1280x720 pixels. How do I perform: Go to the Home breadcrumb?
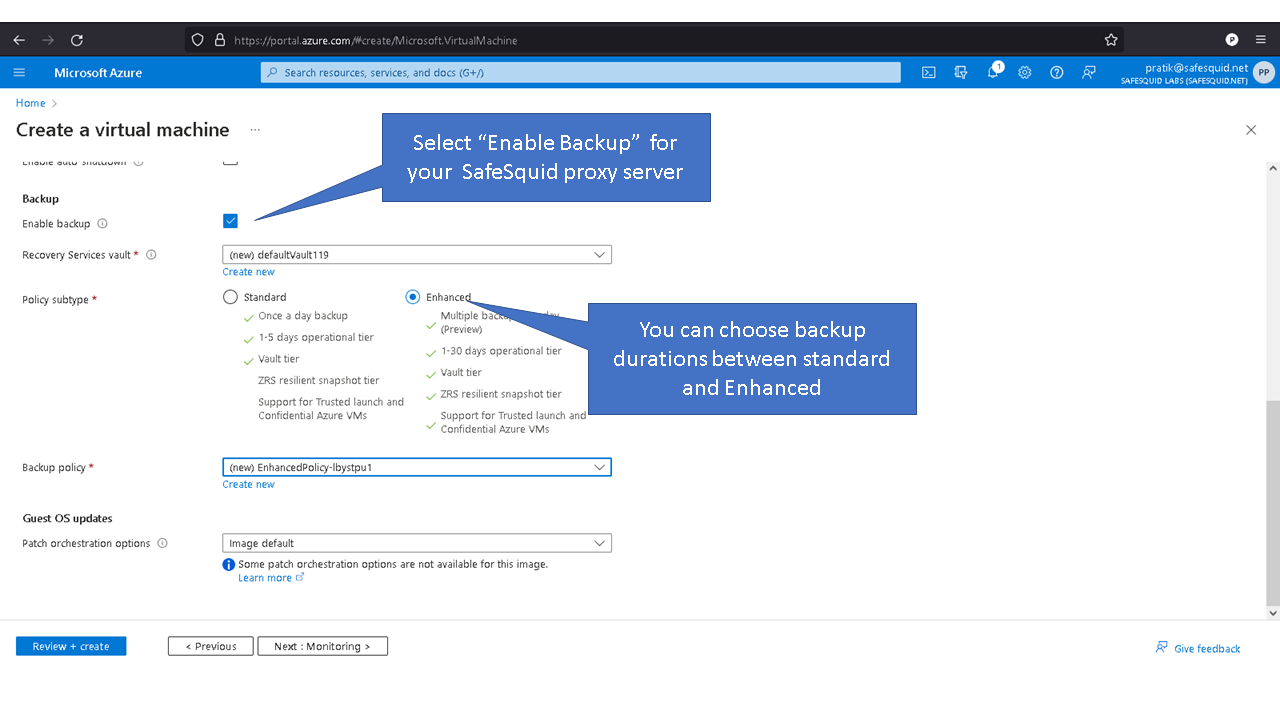[31, 103]
